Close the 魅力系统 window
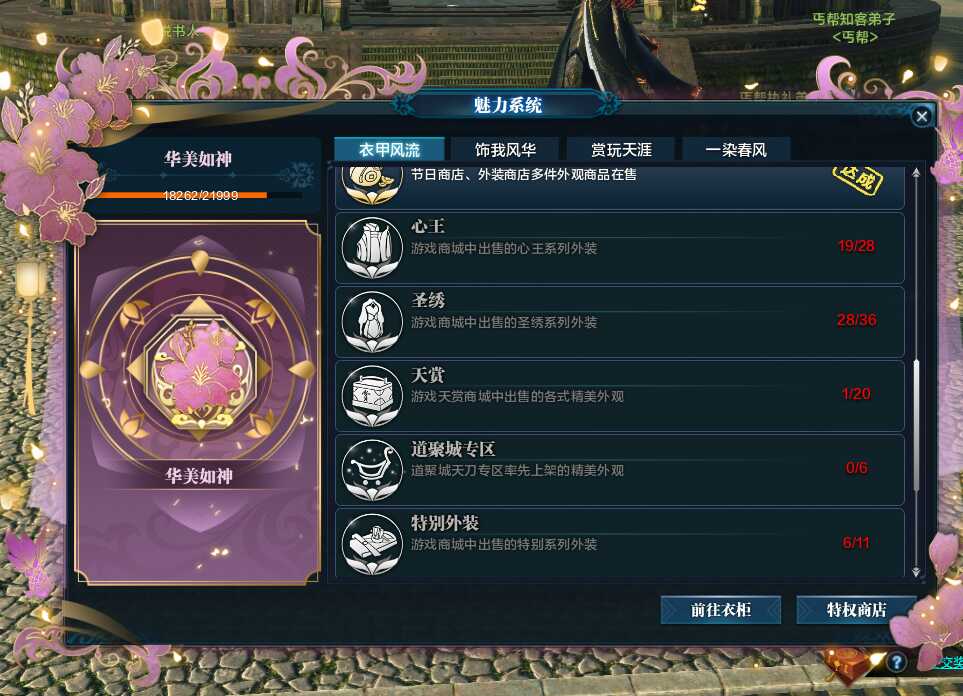 tap(921, 116)
